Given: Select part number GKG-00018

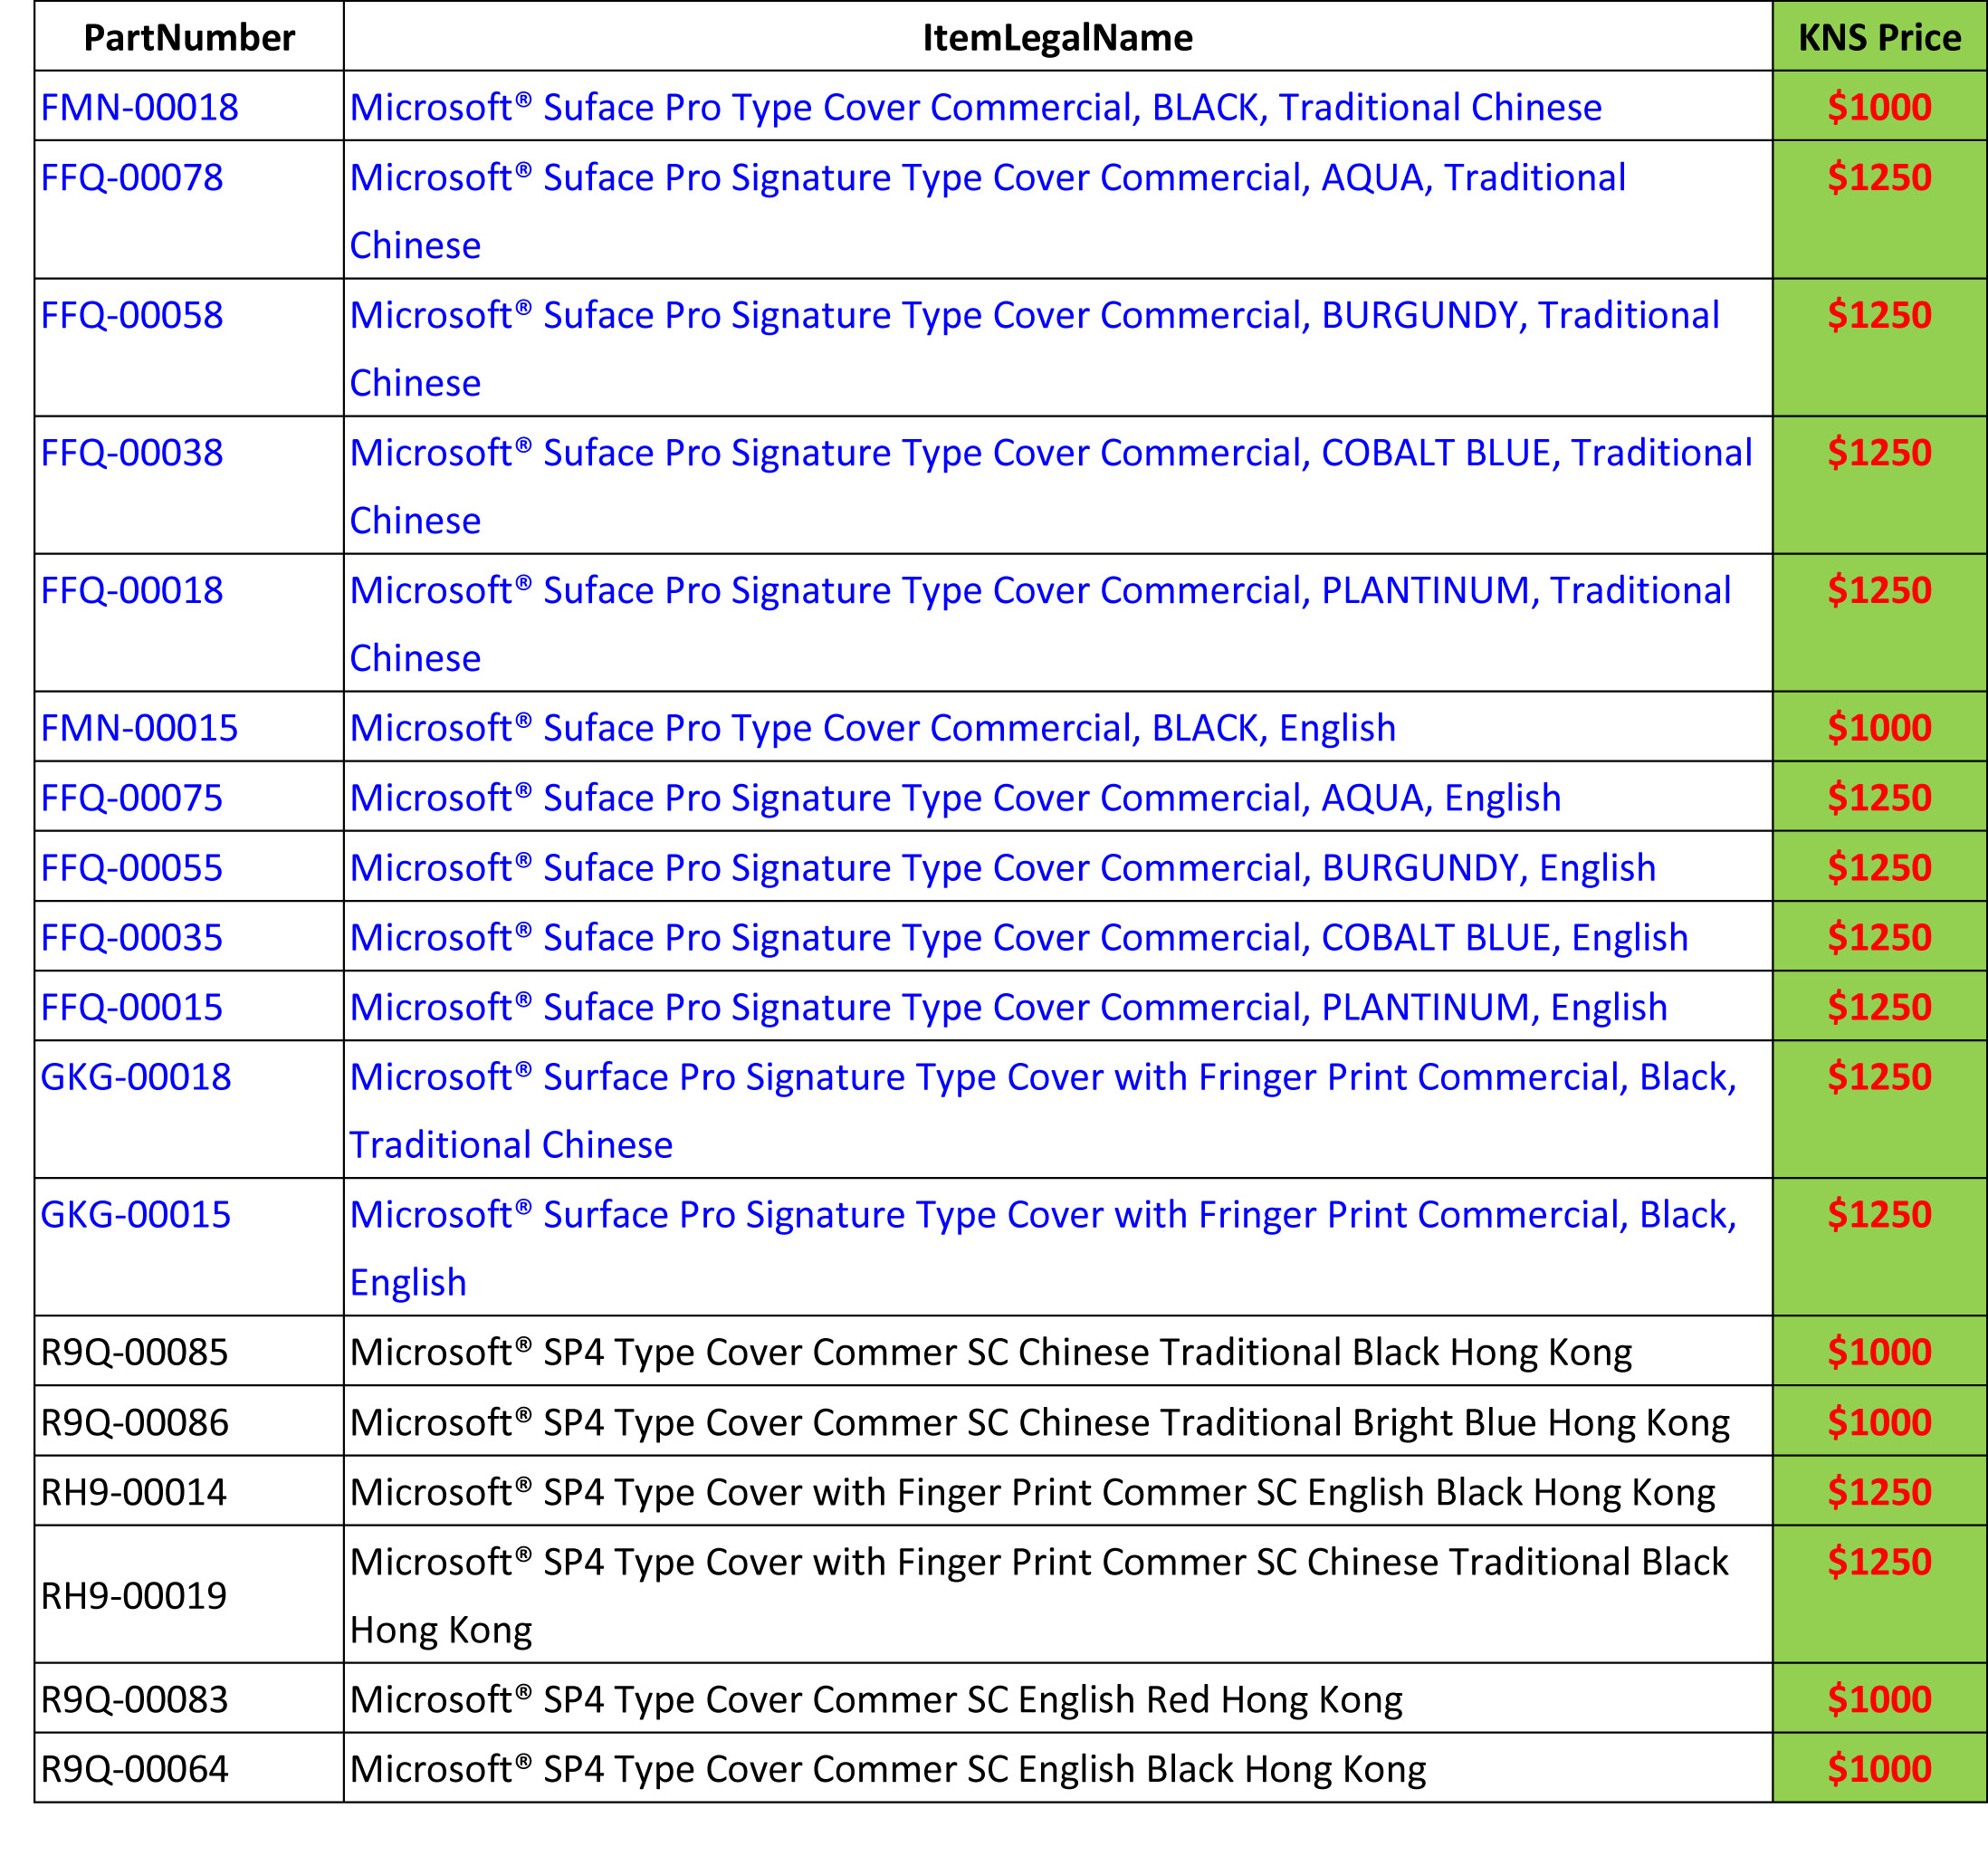Looking at the screenshot, I should pyautogui.click(x=136, y=1077).
